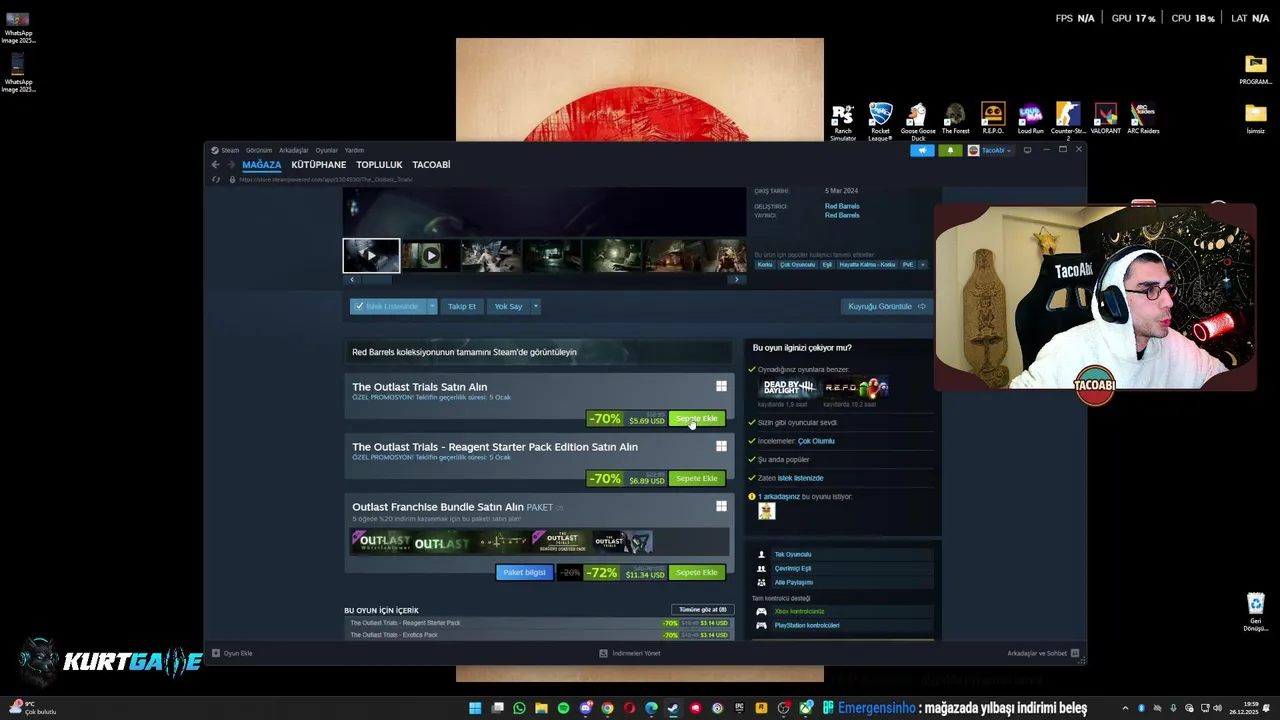The height and width of the screenshot is (720, 1280).
Task: Add The Outlast Trials to cart
Action: coord(697,419)
